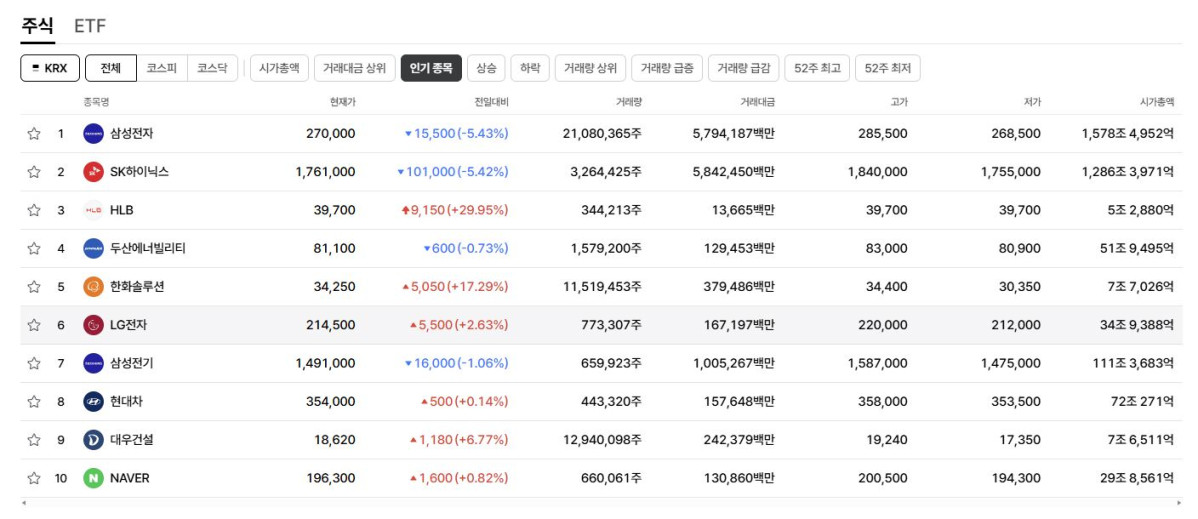The height and width of the screenshot is (519, 1198).
Task: Select the 인기 종목 filter
Action: (x=431, y=68)
